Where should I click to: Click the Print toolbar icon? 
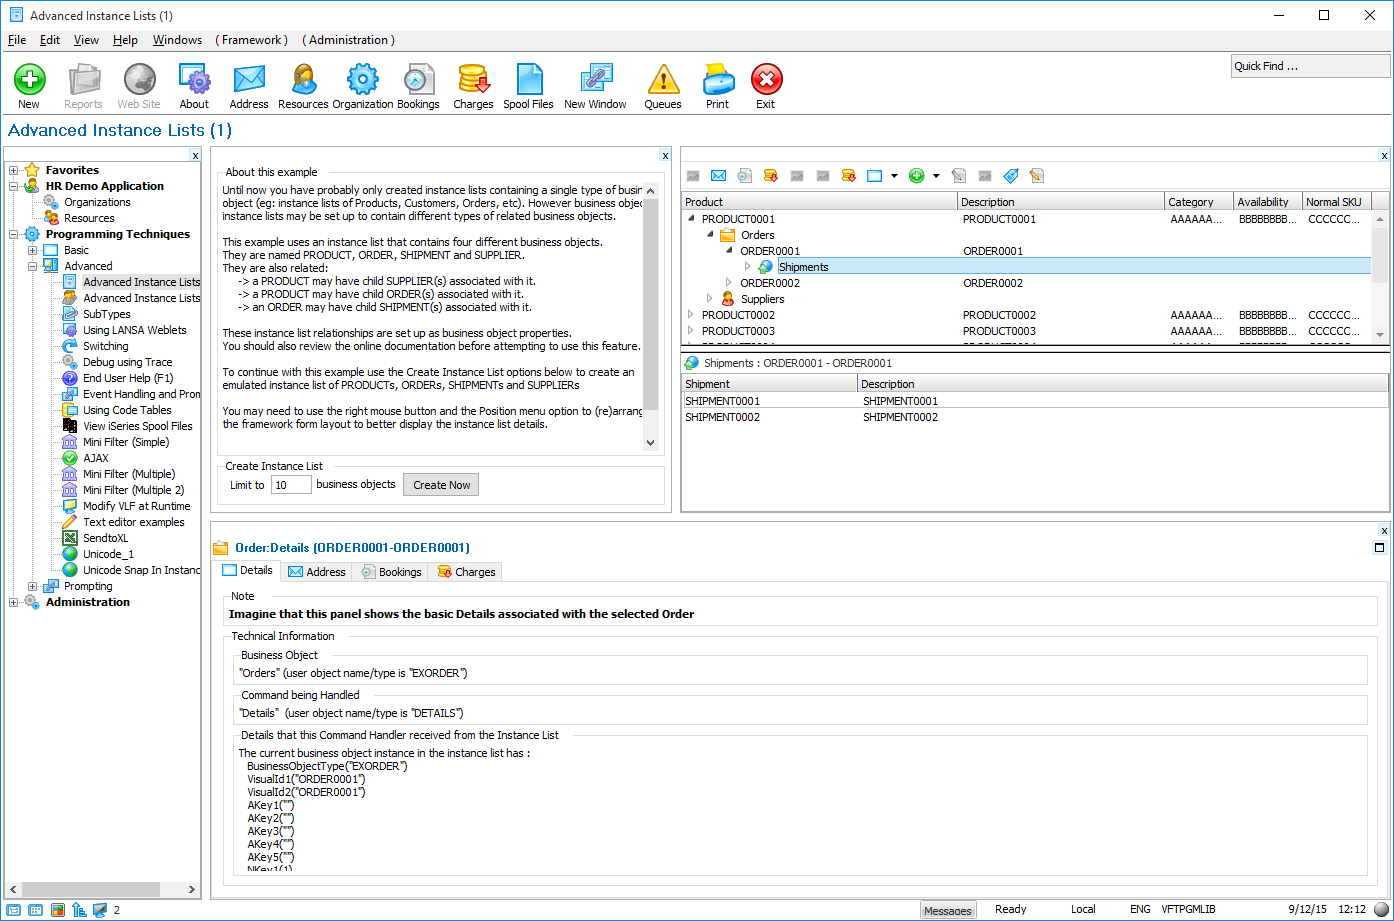pyautogui.click(x=717, y=80)
